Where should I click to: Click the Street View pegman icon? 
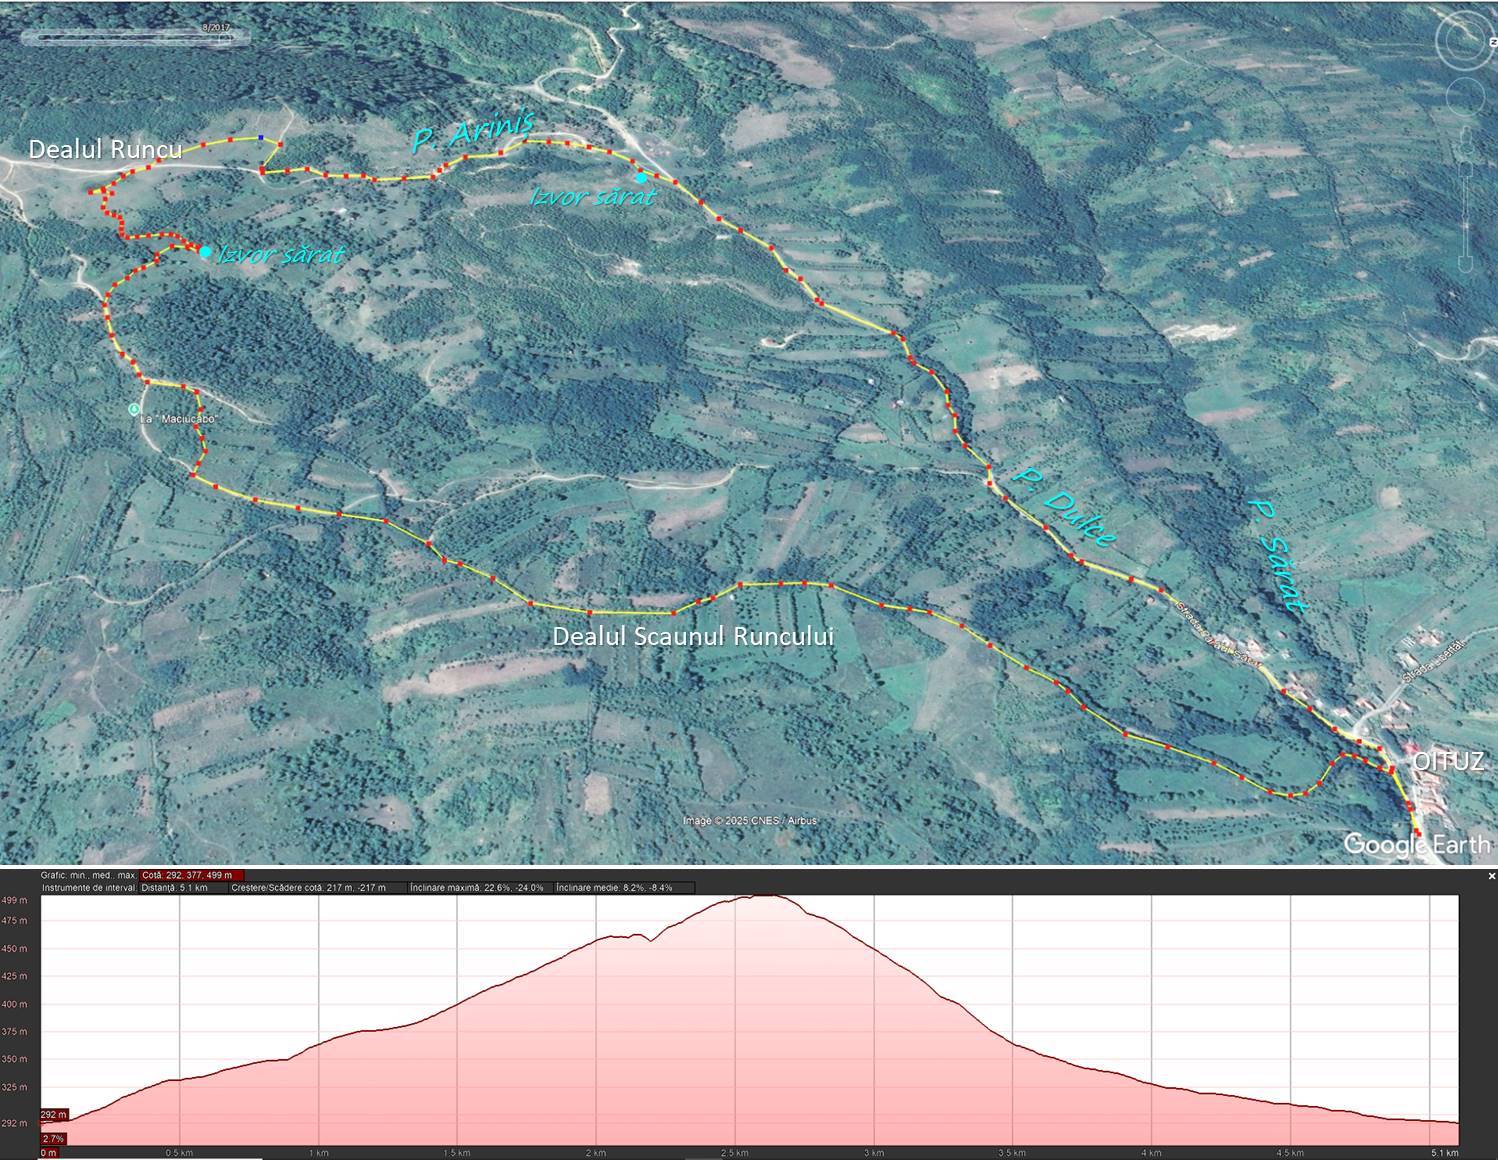[x=1467, y=137]
